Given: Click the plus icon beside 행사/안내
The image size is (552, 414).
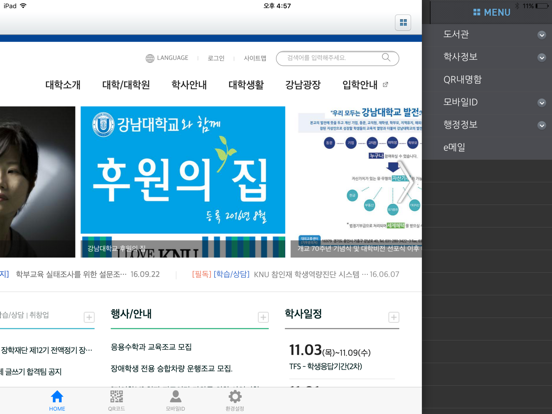Looking at the screenshot, I should click(x=263, y=317).
